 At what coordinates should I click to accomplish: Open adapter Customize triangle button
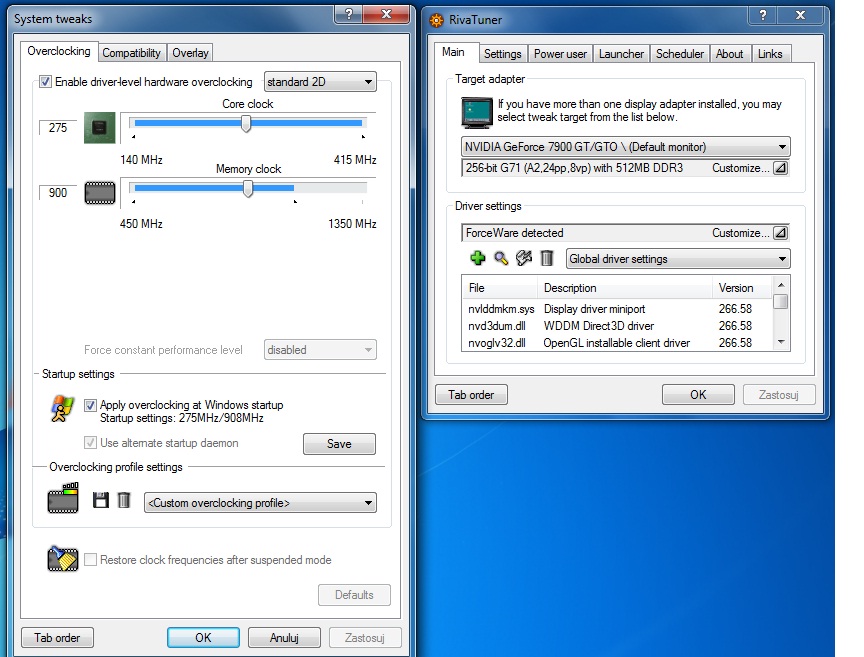(x=780, y=168)
